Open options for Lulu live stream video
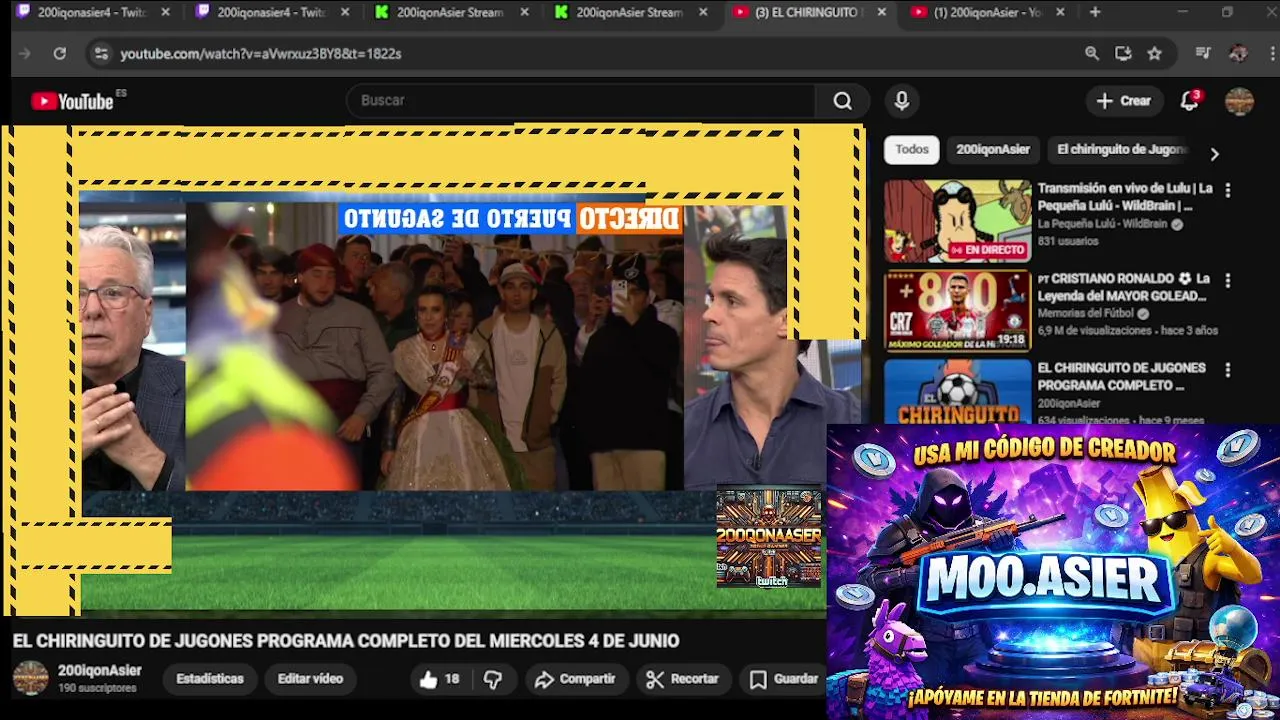Viewport: 1280px width, 720px height. (x=1228, y=190)
